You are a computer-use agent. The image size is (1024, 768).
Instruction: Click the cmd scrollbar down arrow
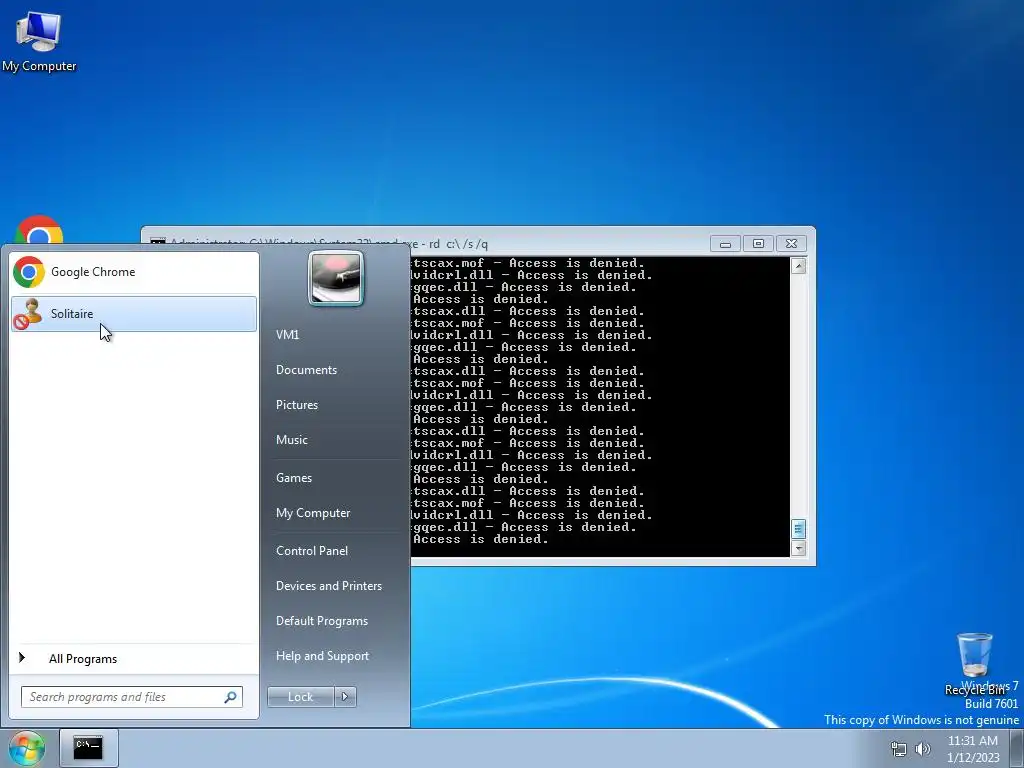click(798, 549)
